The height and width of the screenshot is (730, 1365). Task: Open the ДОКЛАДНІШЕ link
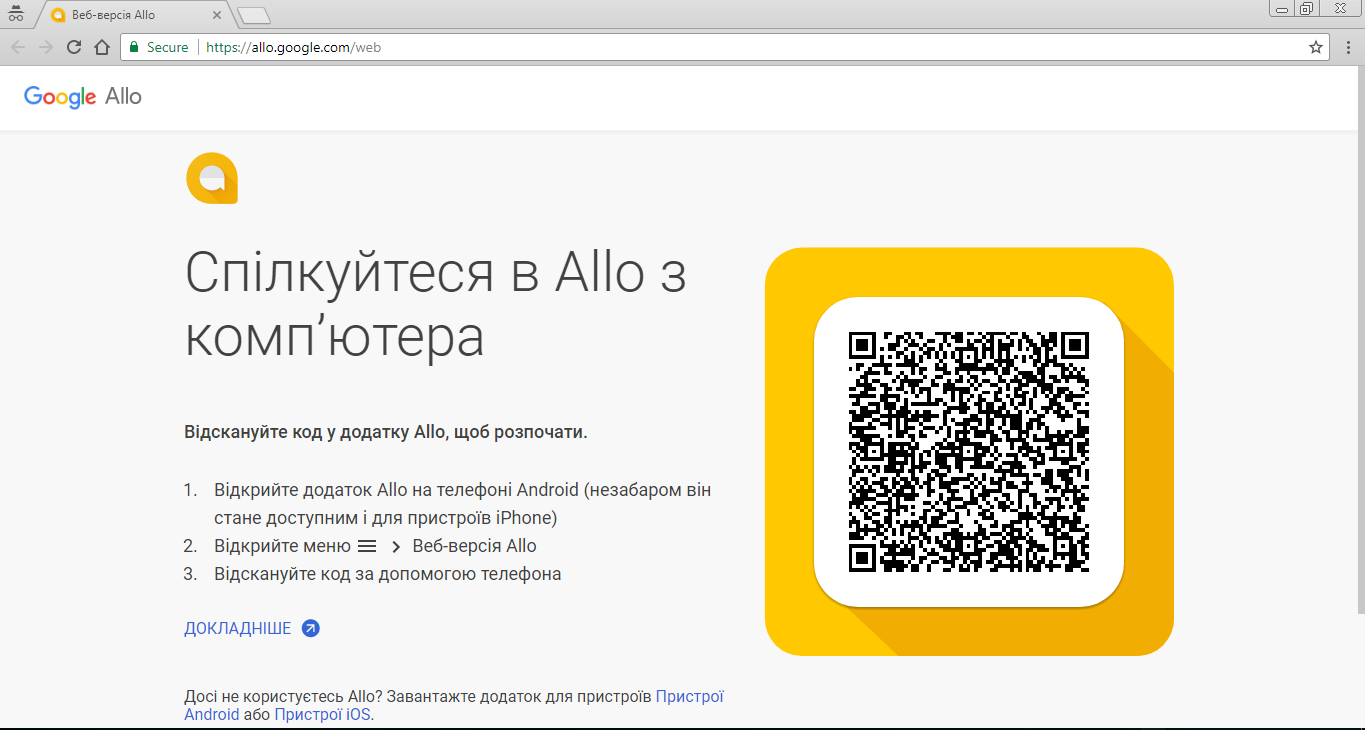238,628
